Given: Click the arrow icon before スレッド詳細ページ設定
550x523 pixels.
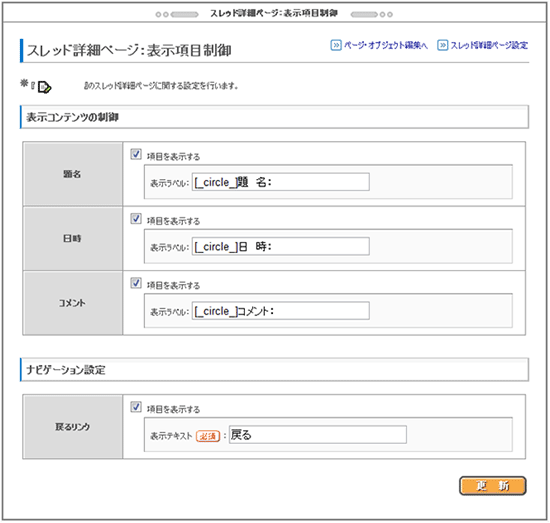Looking at the screenshot, I should 442,45.
